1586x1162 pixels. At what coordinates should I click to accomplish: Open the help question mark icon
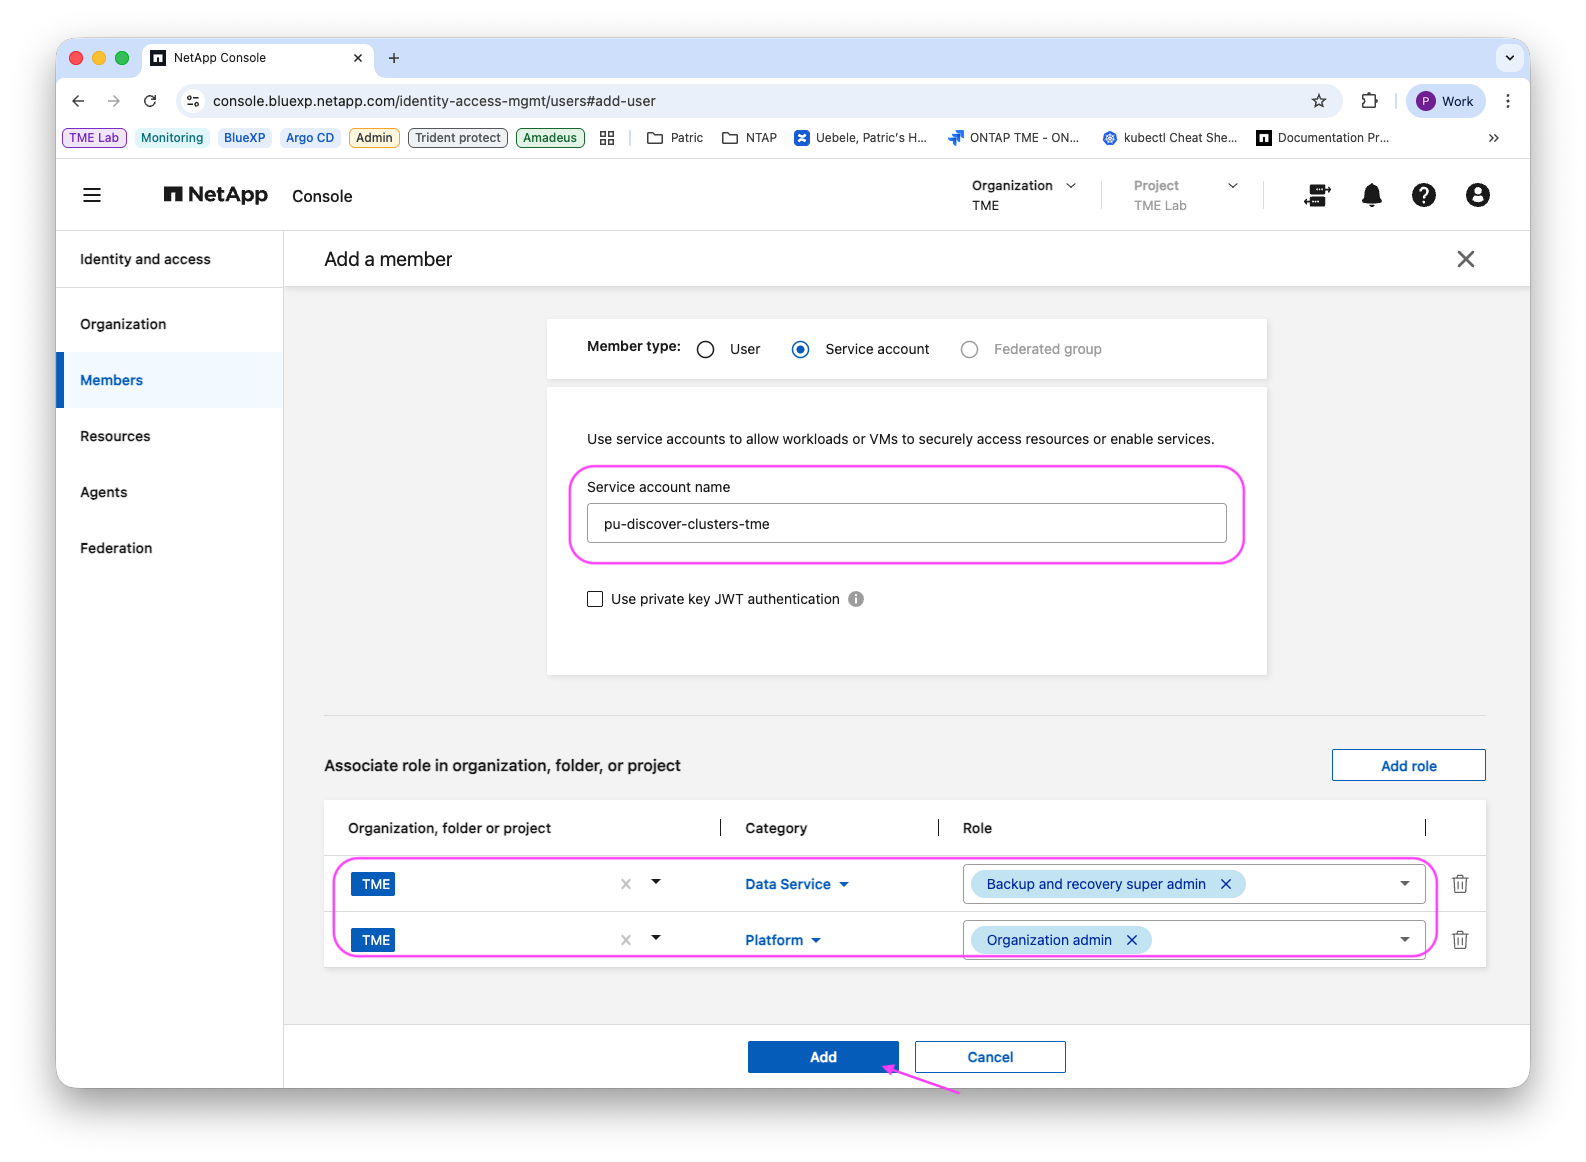pyautogui.click(x=1424, y=195)
